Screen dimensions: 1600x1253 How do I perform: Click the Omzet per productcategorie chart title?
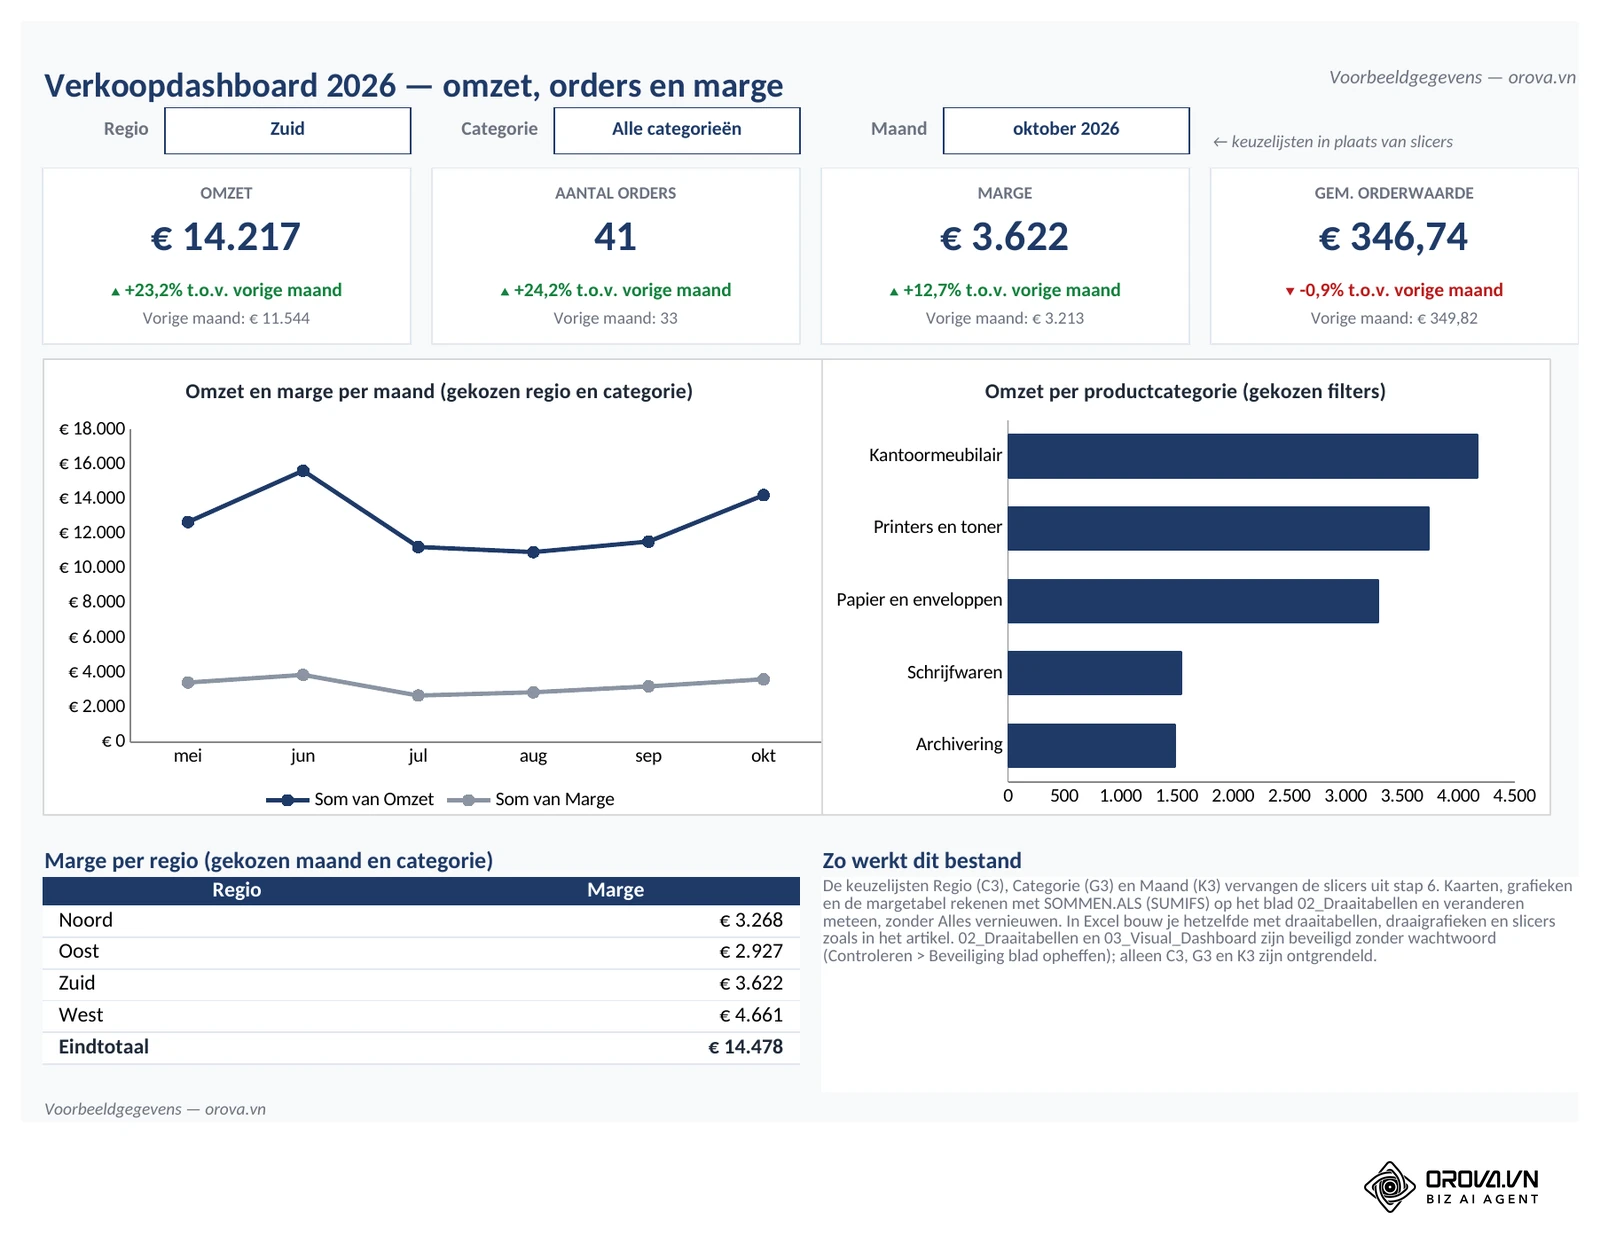1185,392
